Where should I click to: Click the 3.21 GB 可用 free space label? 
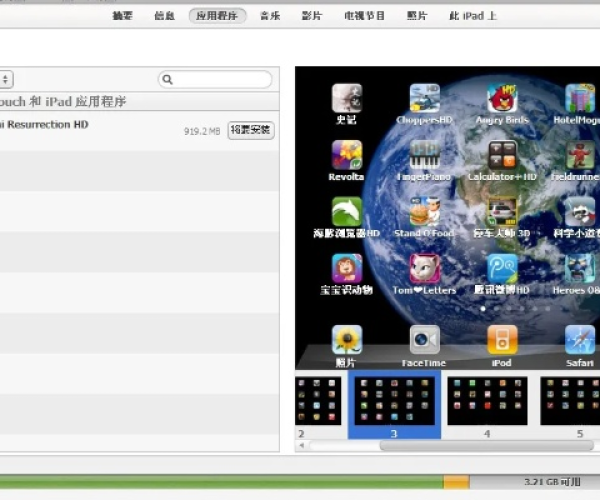point(552,482)
